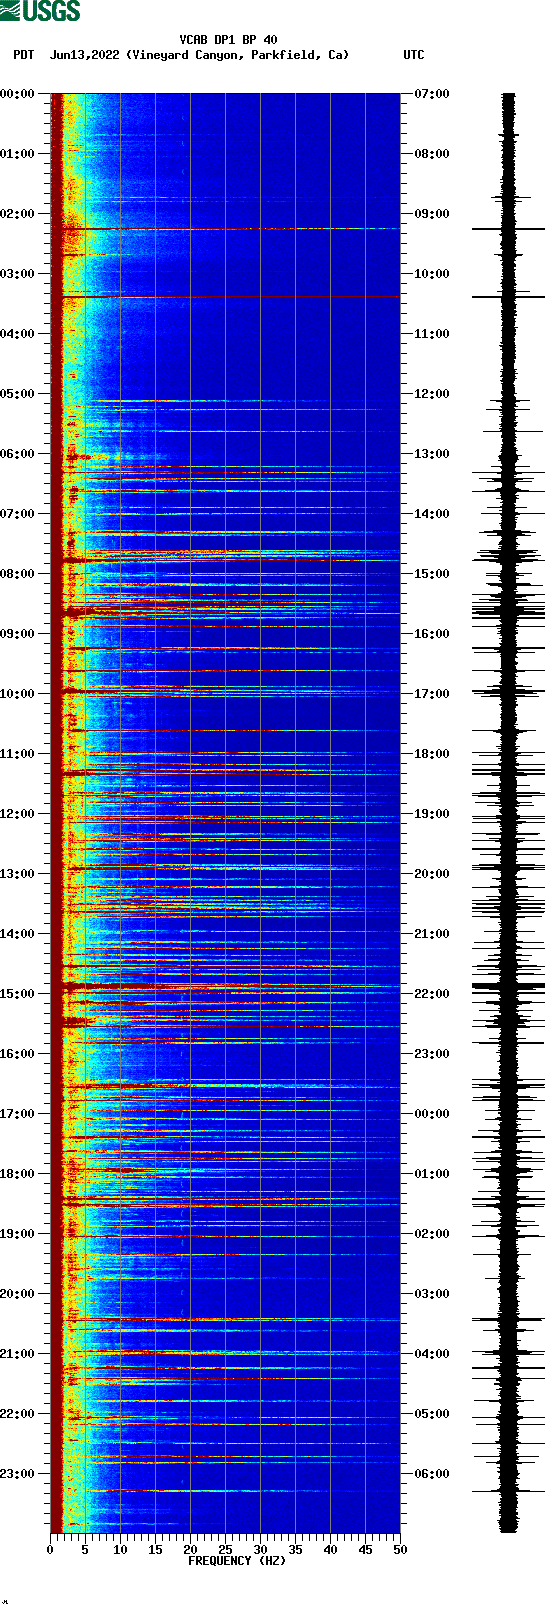This screenshot has width=552, height=1613.
Task: Click the UTC time label 17:00
Action: click(432, 694)
